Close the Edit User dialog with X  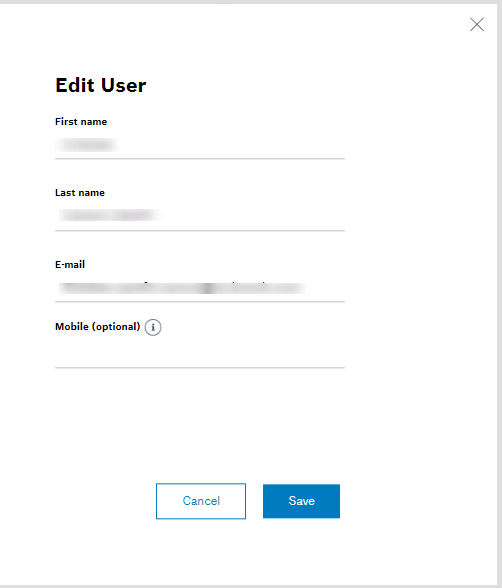tap(477, 24)
